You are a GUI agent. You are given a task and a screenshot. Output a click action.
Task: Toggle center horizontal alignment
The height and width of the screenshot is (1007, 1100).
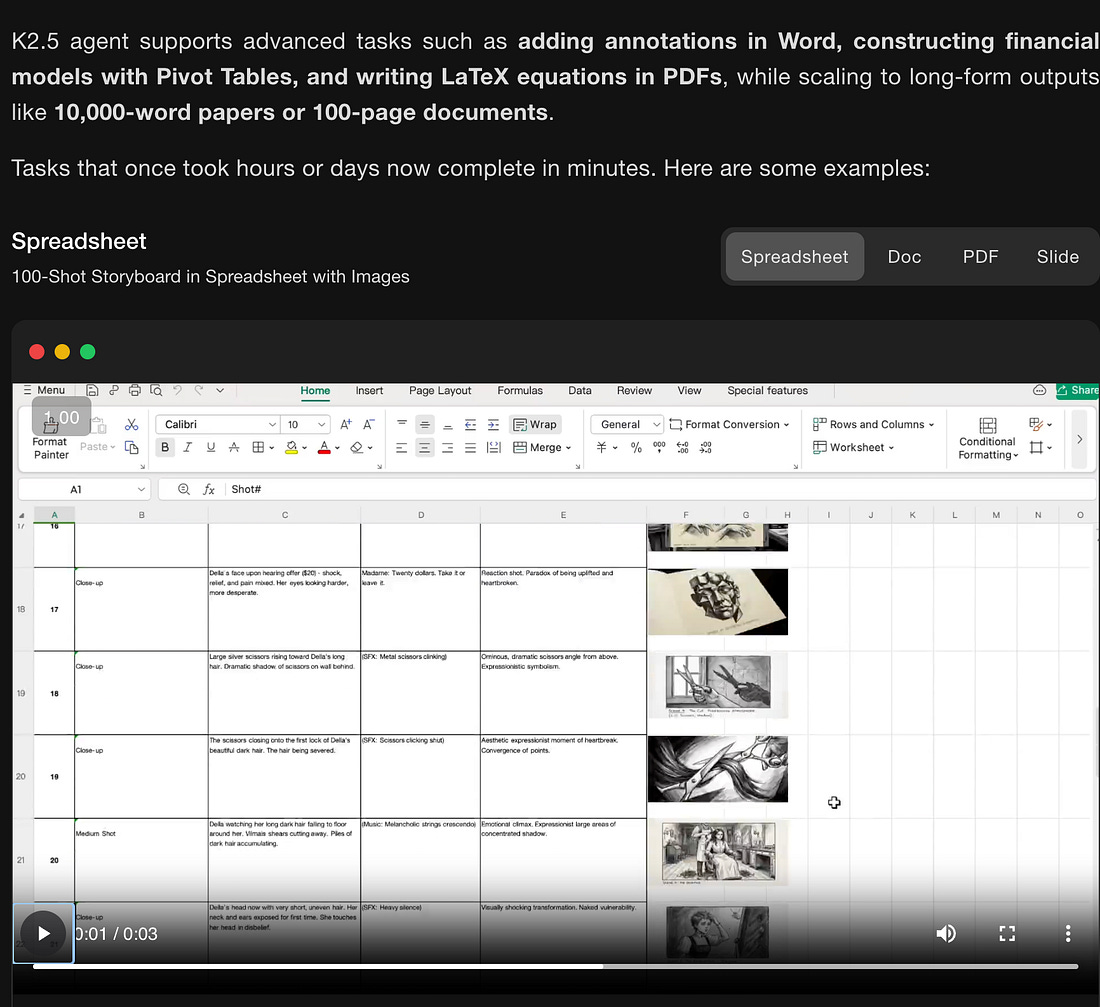(x=424, y=448)
